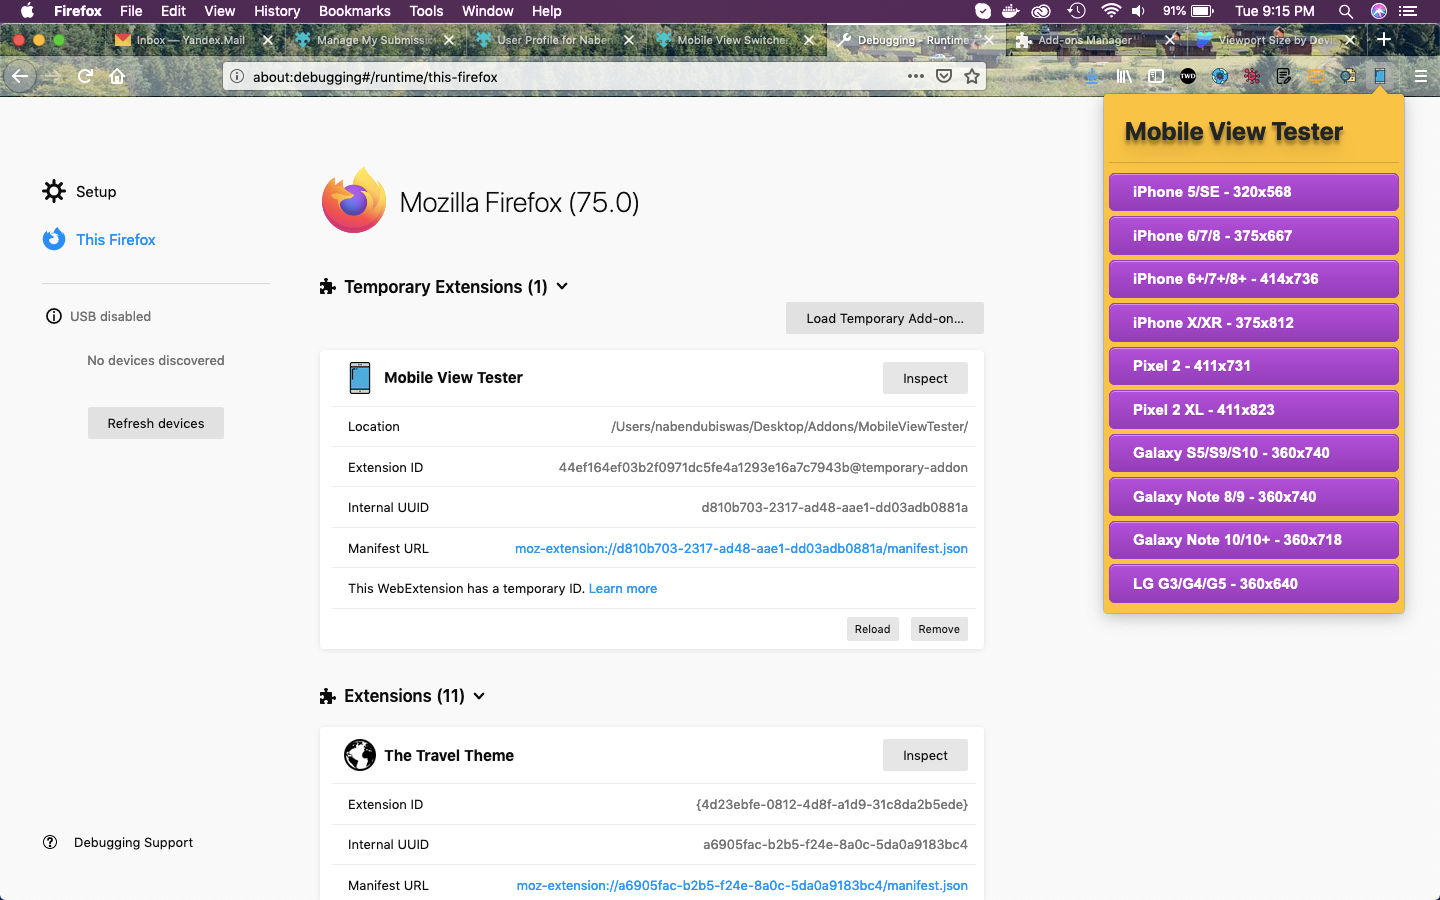Toggle the Mobile View Tester toolbar icon
1440x900 pixels.
[1380, 76]
